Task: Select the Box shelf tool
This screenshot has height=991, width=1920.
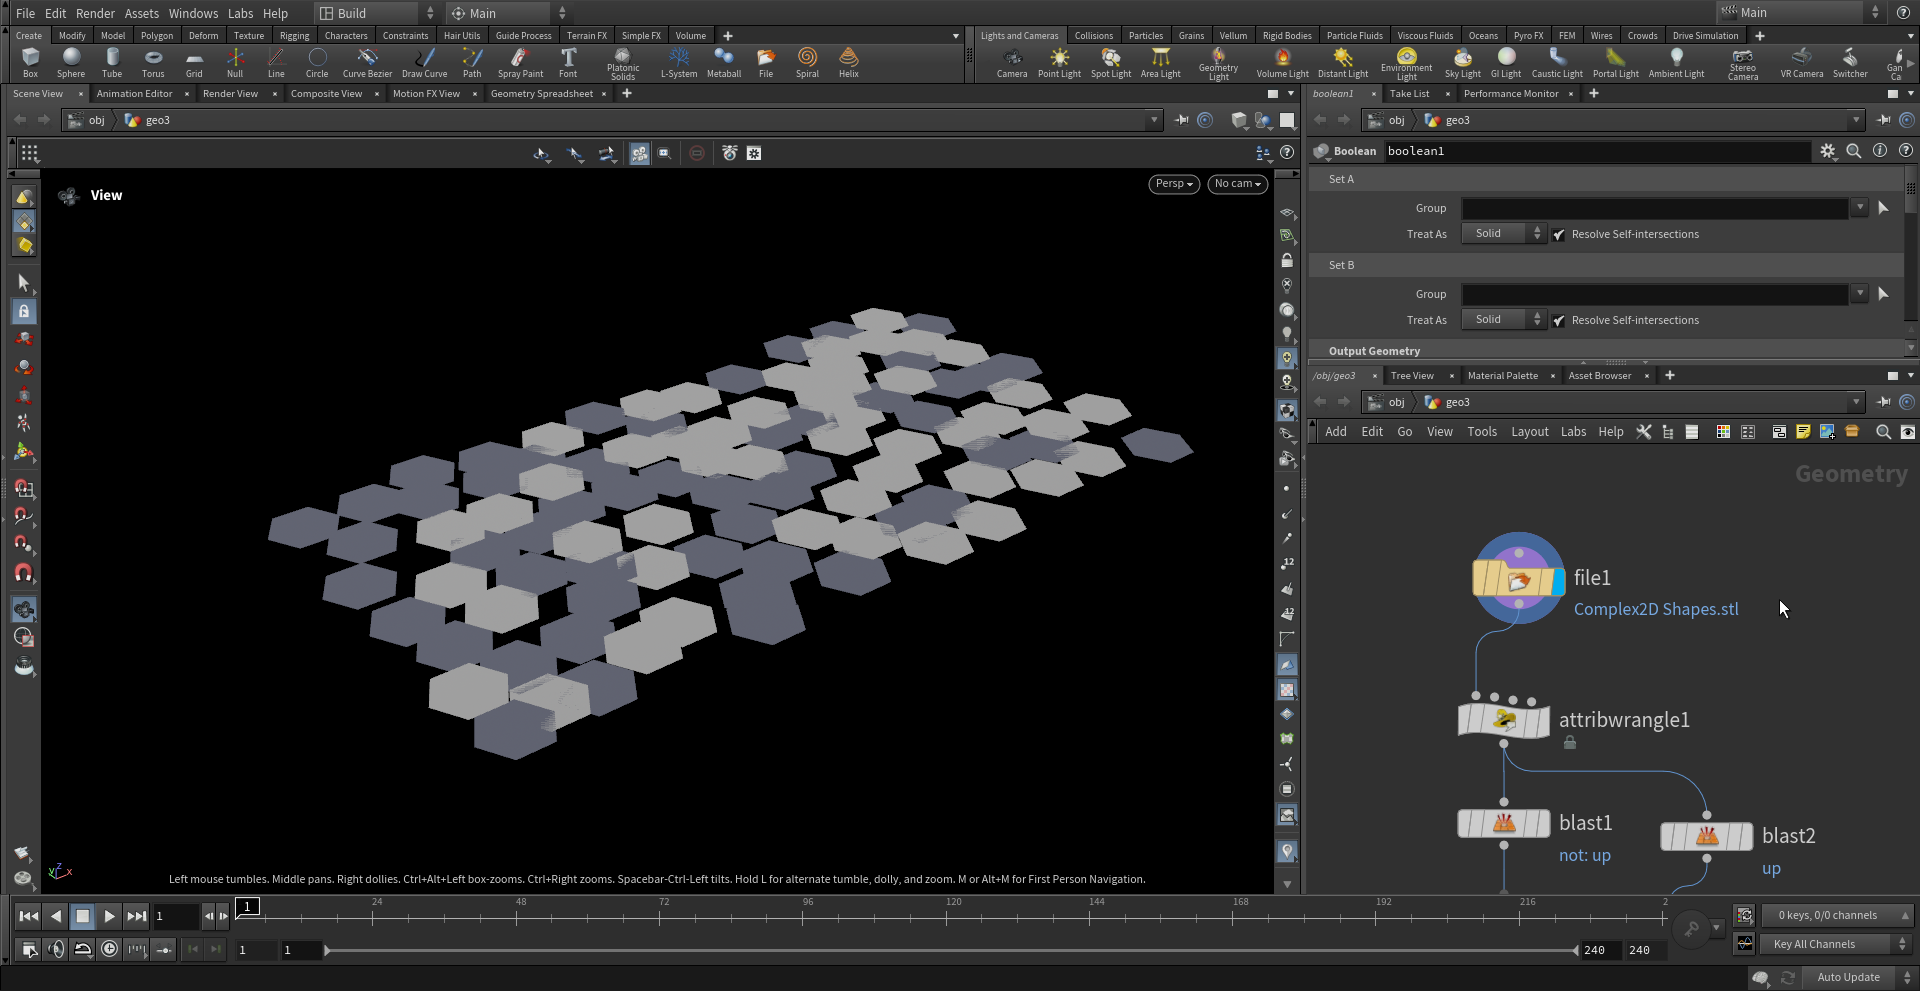Action: pos(30,62)
